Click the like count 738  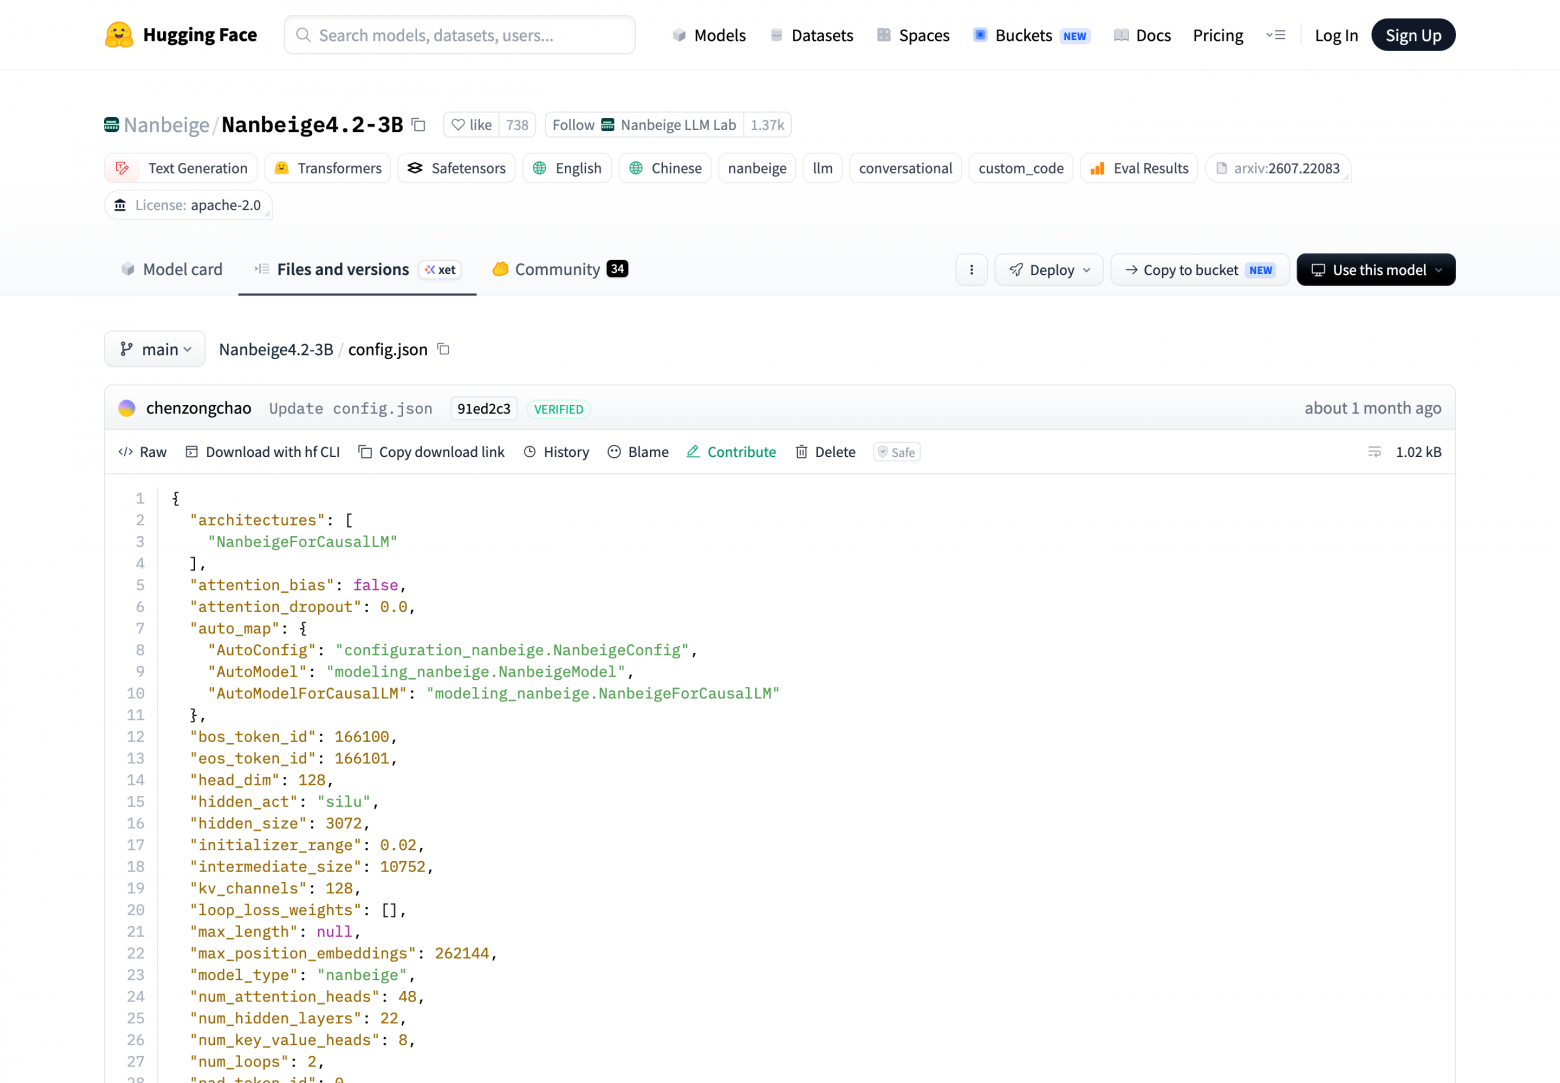[517, 125]
